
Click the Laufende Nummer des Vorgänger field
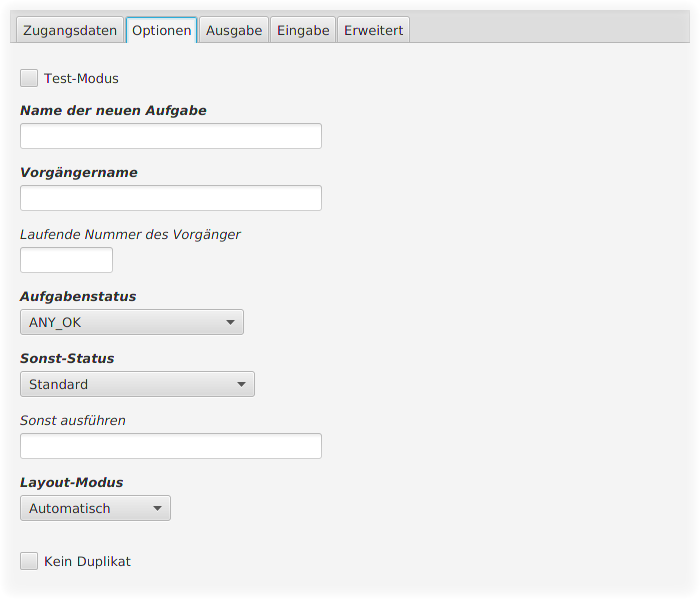67,260
